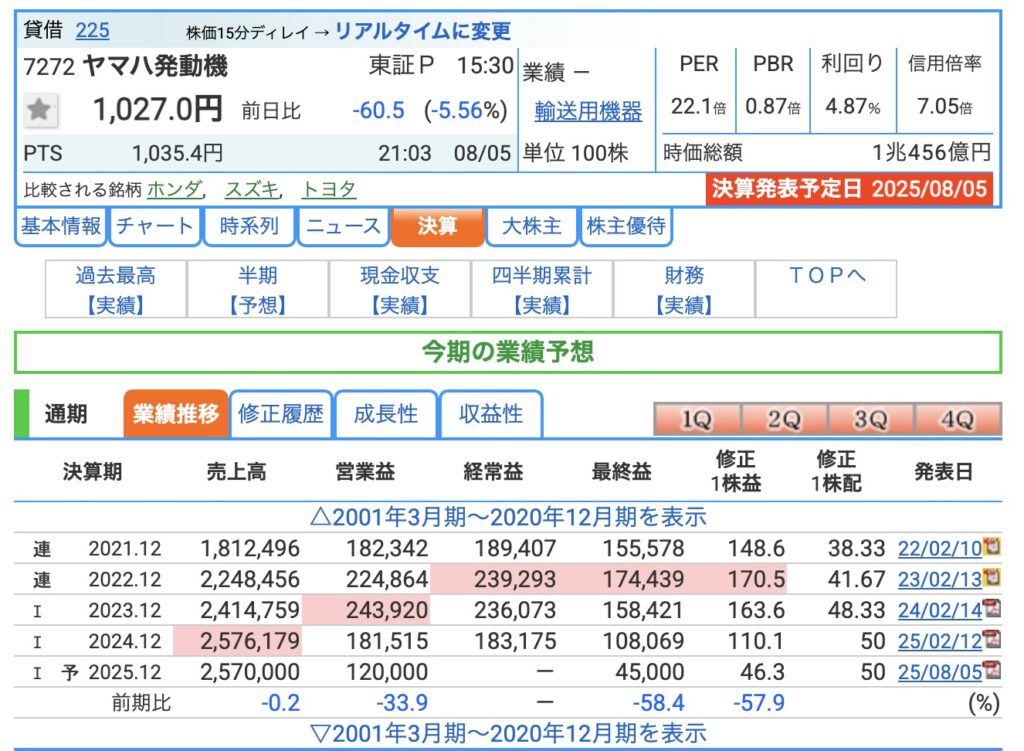Go to the ニュース tab
This screenshot has height=751, width=1024.
click(344, 226)
